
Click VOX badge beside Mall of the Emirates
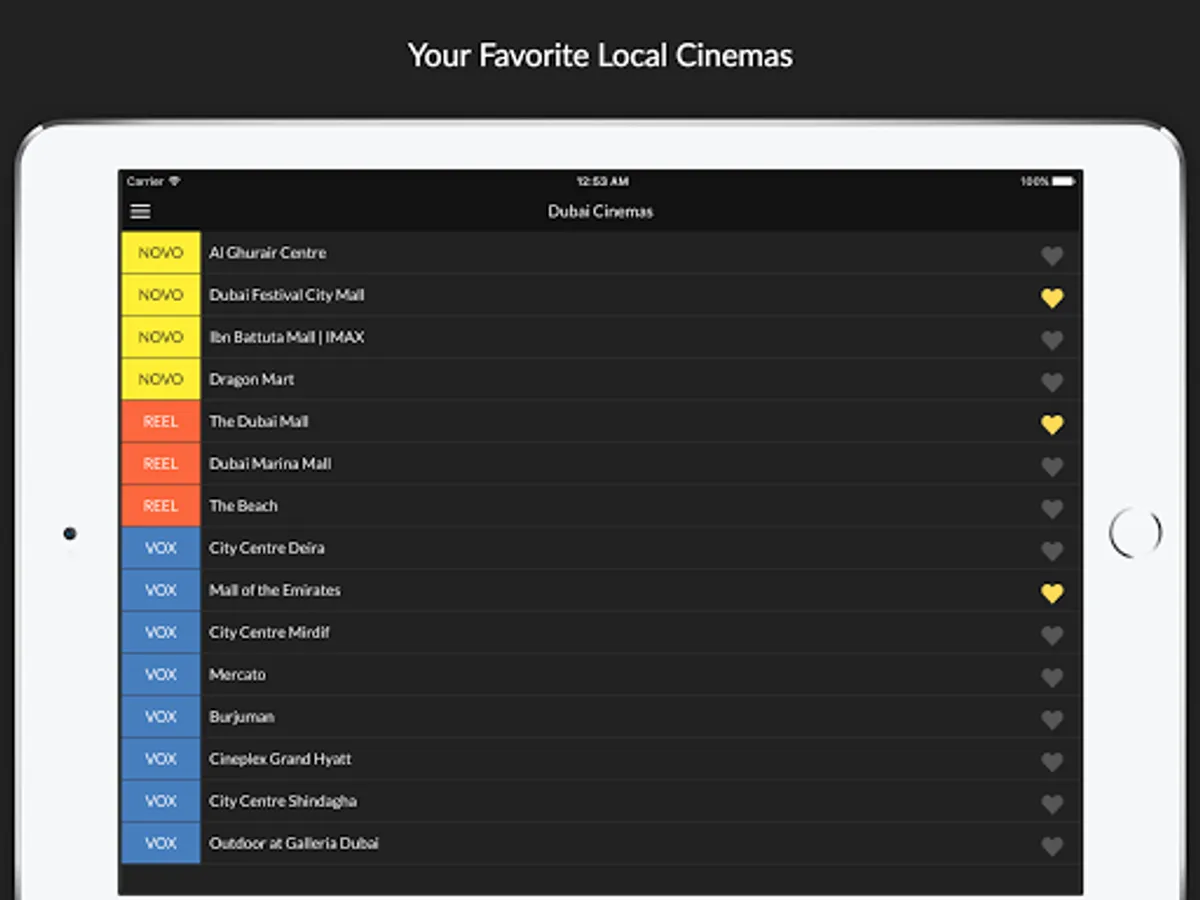coord(161,590)
